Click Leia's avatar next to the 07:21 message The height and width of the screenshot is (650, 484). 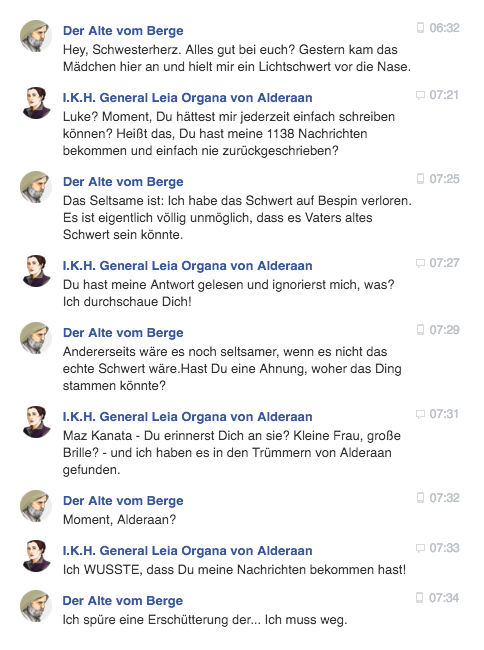(x=36, y=103)
